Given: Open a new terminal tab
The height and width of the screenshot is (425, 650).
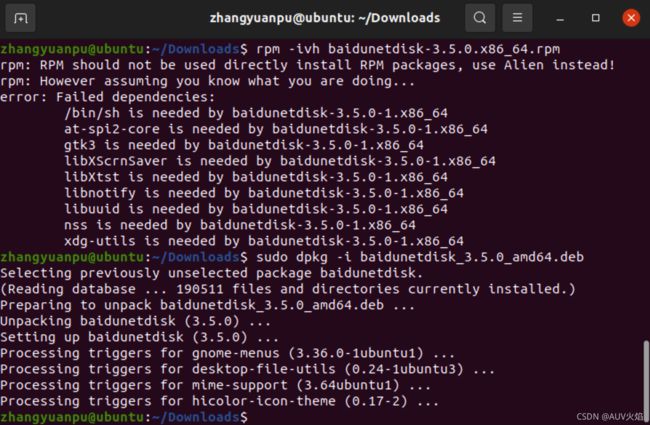Looking at the screenshot, I should click(x=20, y=18).
